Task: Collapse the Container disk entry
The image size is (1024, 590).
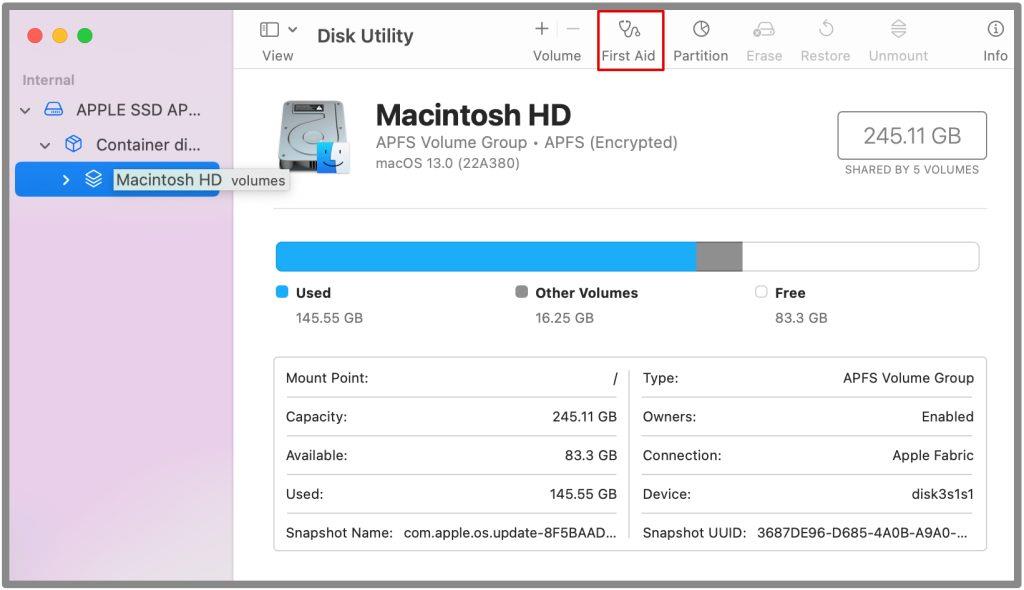Action: 45,145
